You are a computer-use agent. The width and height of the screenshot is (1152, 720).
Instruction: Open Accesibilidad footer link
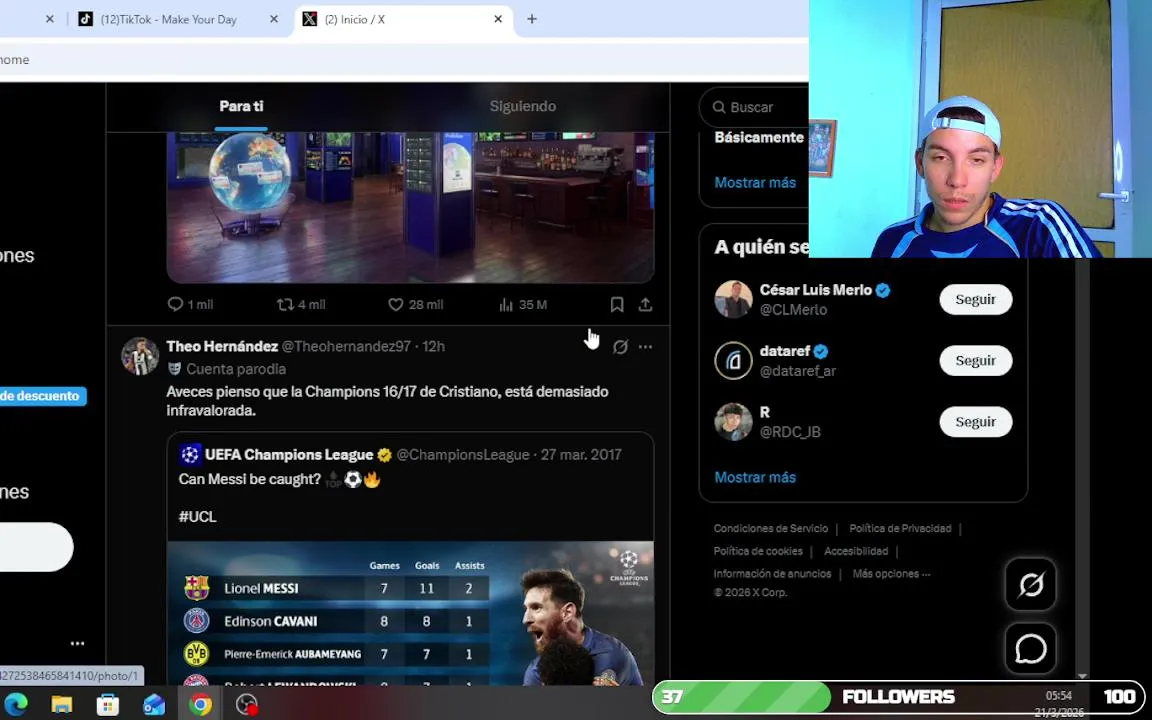click(x=856, y=551)
